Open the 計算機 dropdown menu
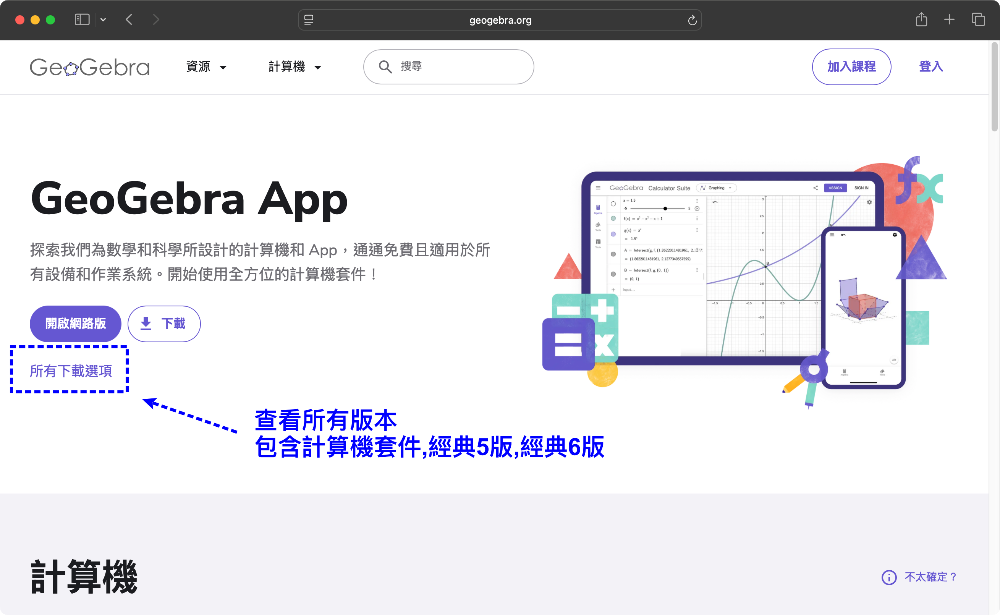 click(x=294, y=66)
